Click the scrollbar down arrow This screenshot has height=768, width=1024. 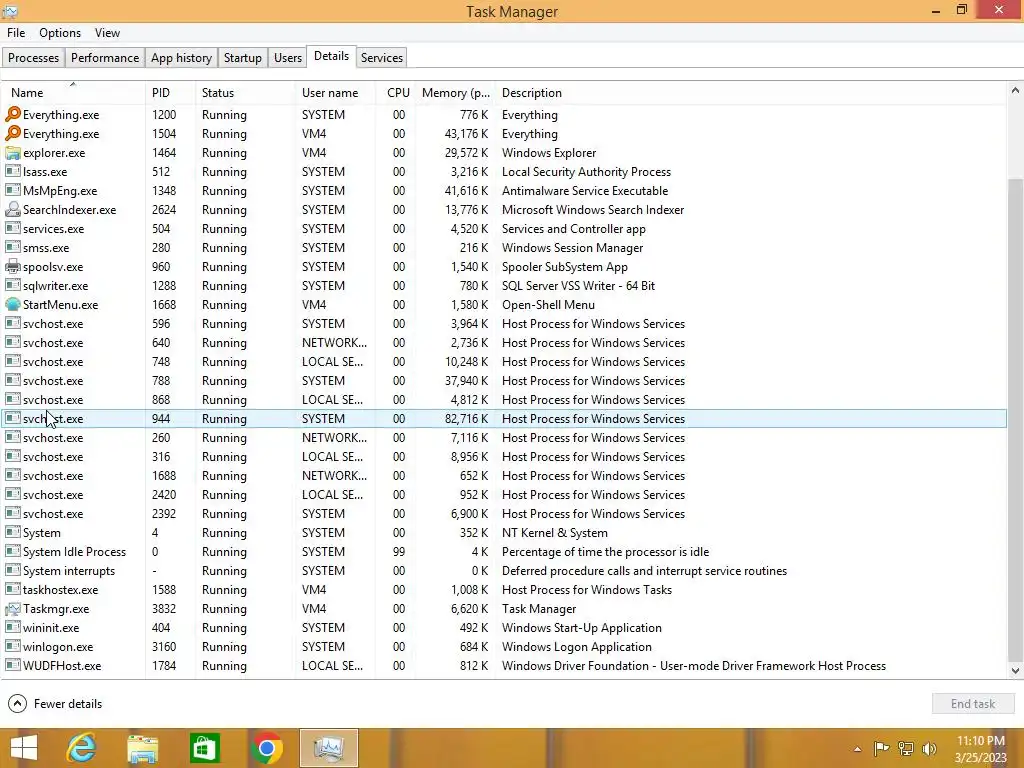[x=1015, y=671]
